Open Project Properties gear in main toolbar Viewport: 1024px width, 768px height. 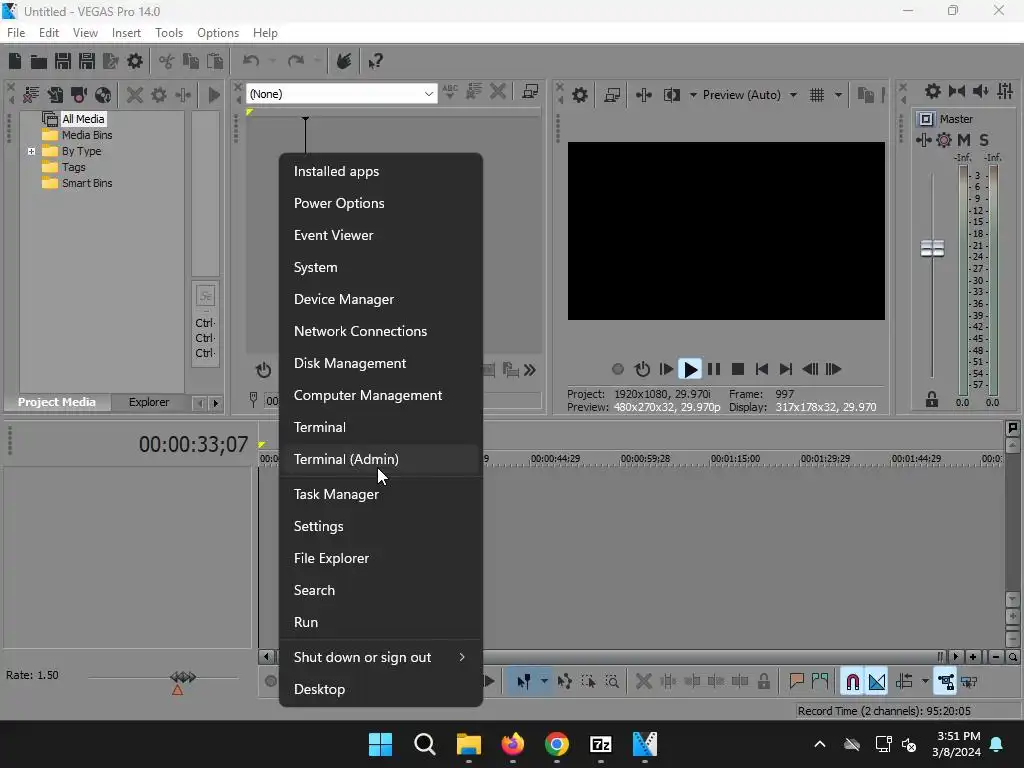[x=135, y=61]
